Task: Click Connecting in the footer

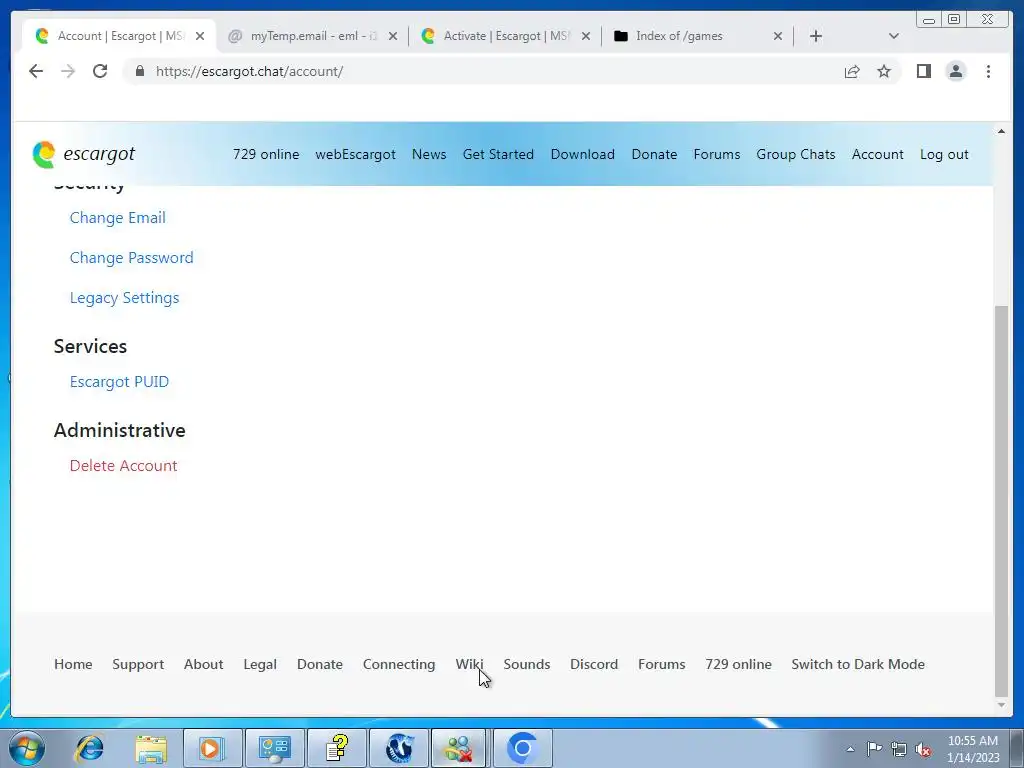Action: pos(399,664)
